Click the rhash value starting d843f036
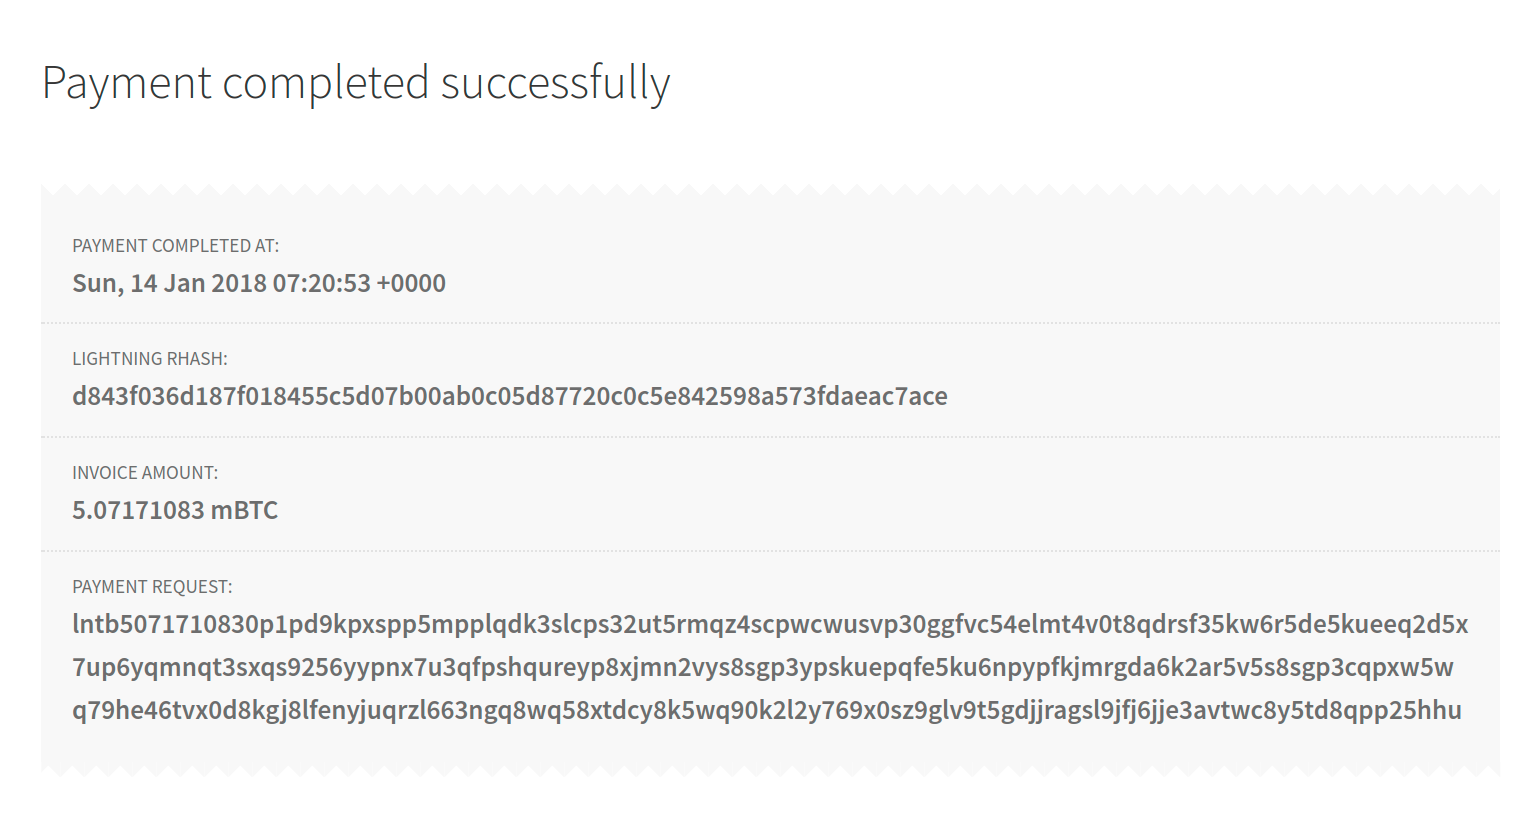This screenshot has height=838, width=1539. (x=510, y=396)
